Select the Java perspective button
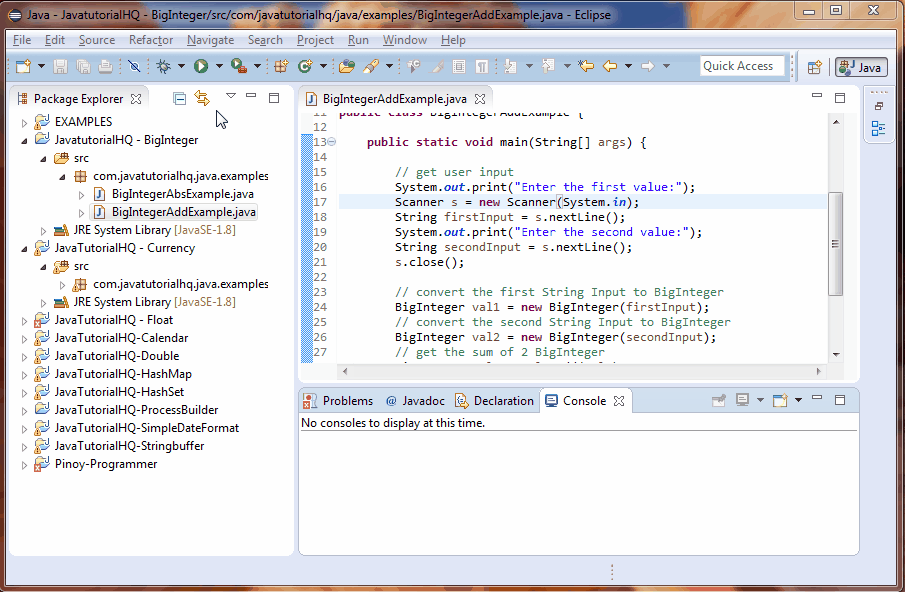905x592 pixels. (x=861, y=67)
